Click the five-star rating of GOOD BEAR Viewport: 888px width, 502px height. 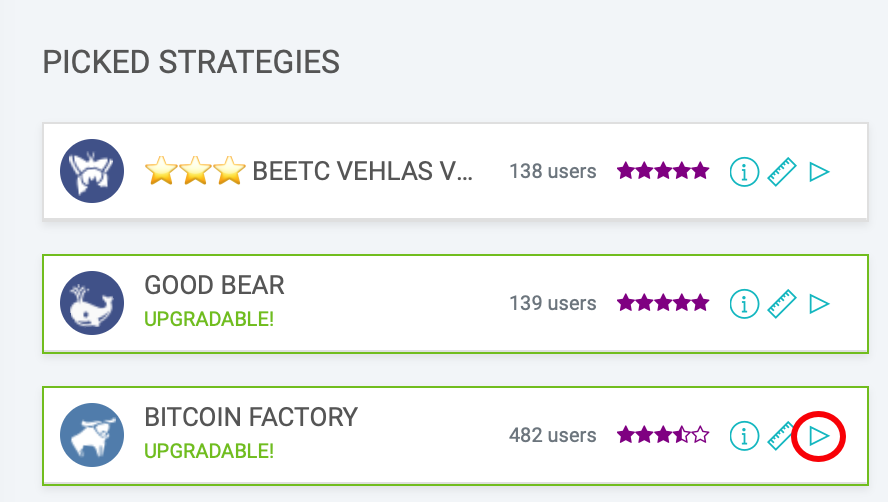663,303
